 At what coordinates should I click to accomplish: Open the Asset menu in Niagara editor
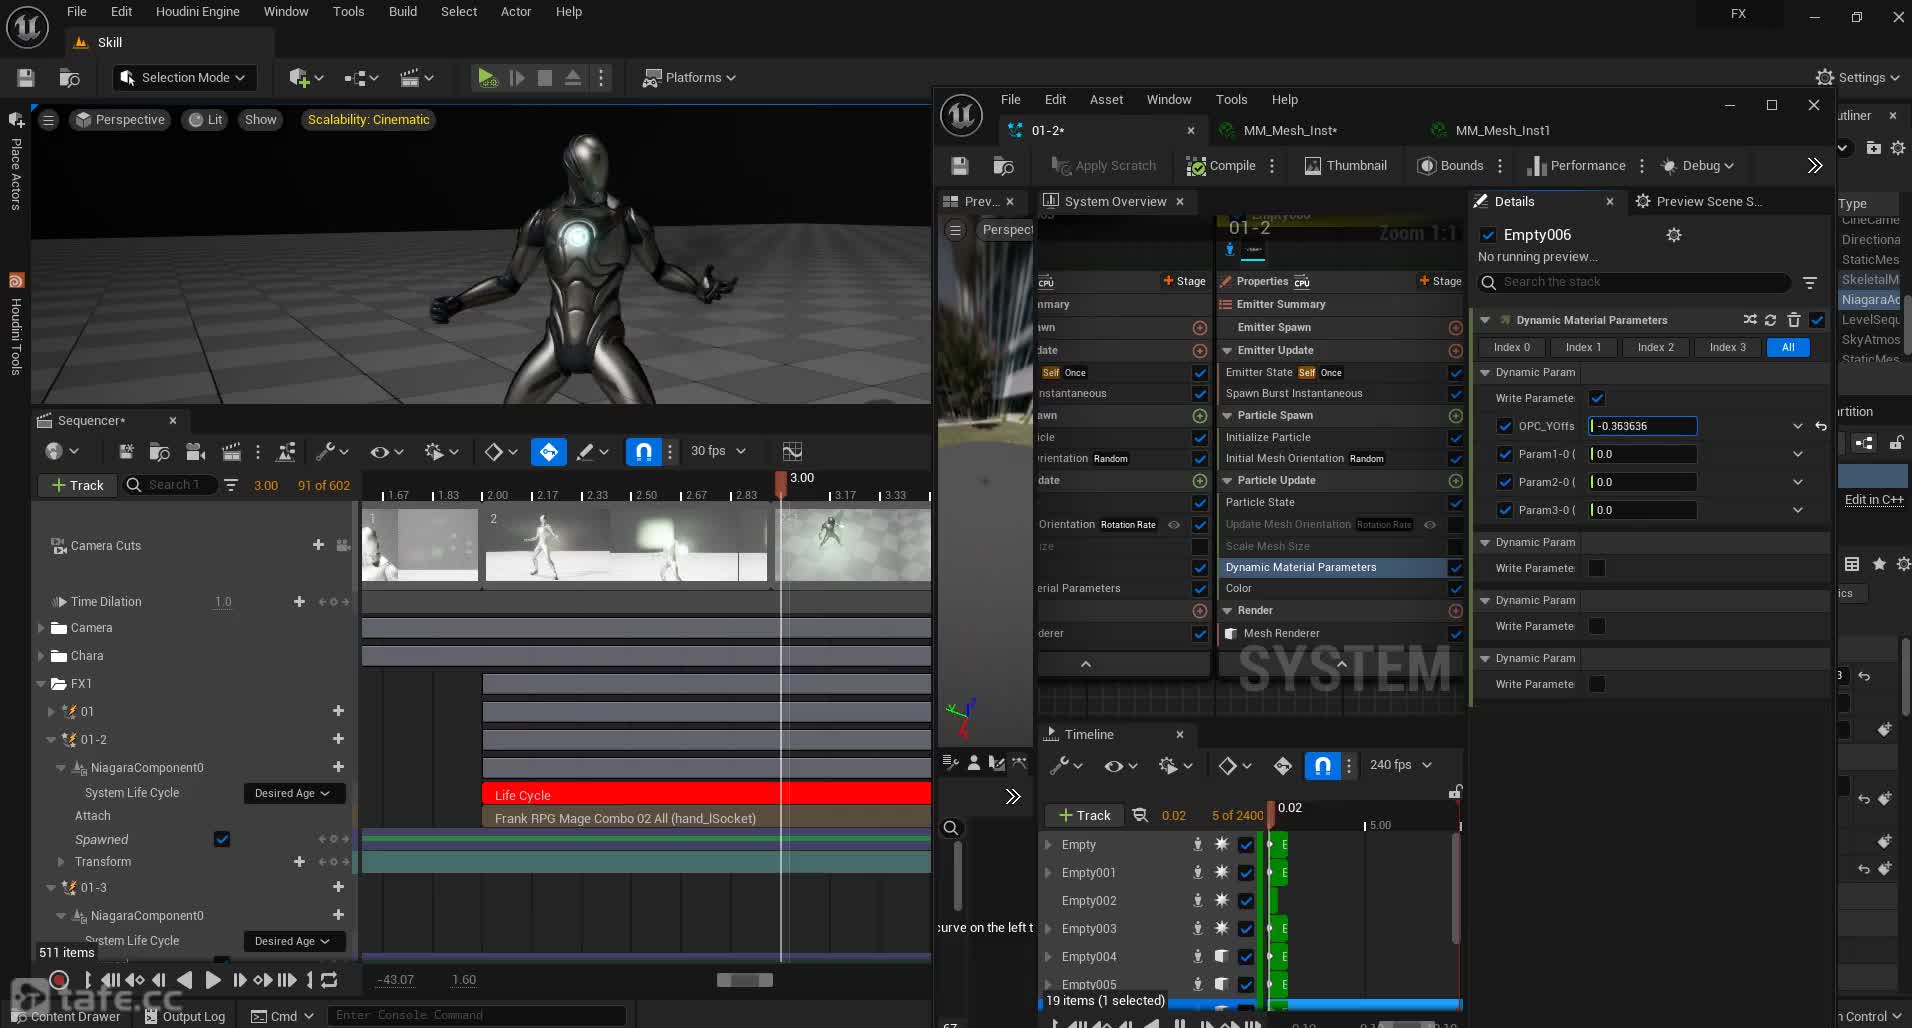1106,100
